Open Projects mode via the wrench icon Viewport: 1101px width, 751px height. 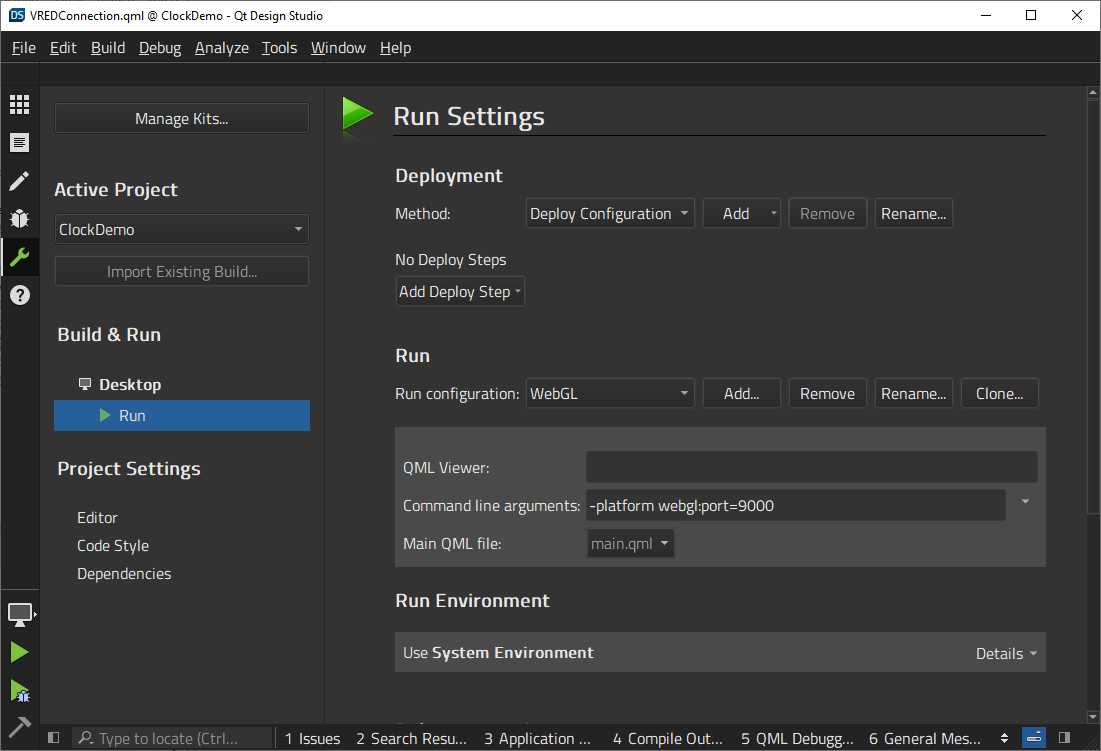pyautogui.click(x=21, y=257)
